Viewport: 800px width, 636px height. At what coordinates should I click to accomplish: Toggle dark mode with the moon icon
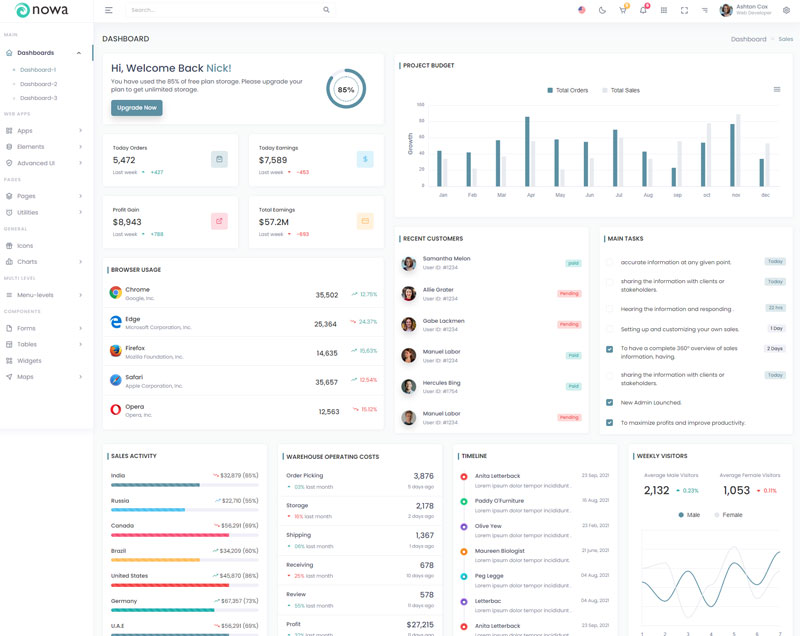click(602, 10)
